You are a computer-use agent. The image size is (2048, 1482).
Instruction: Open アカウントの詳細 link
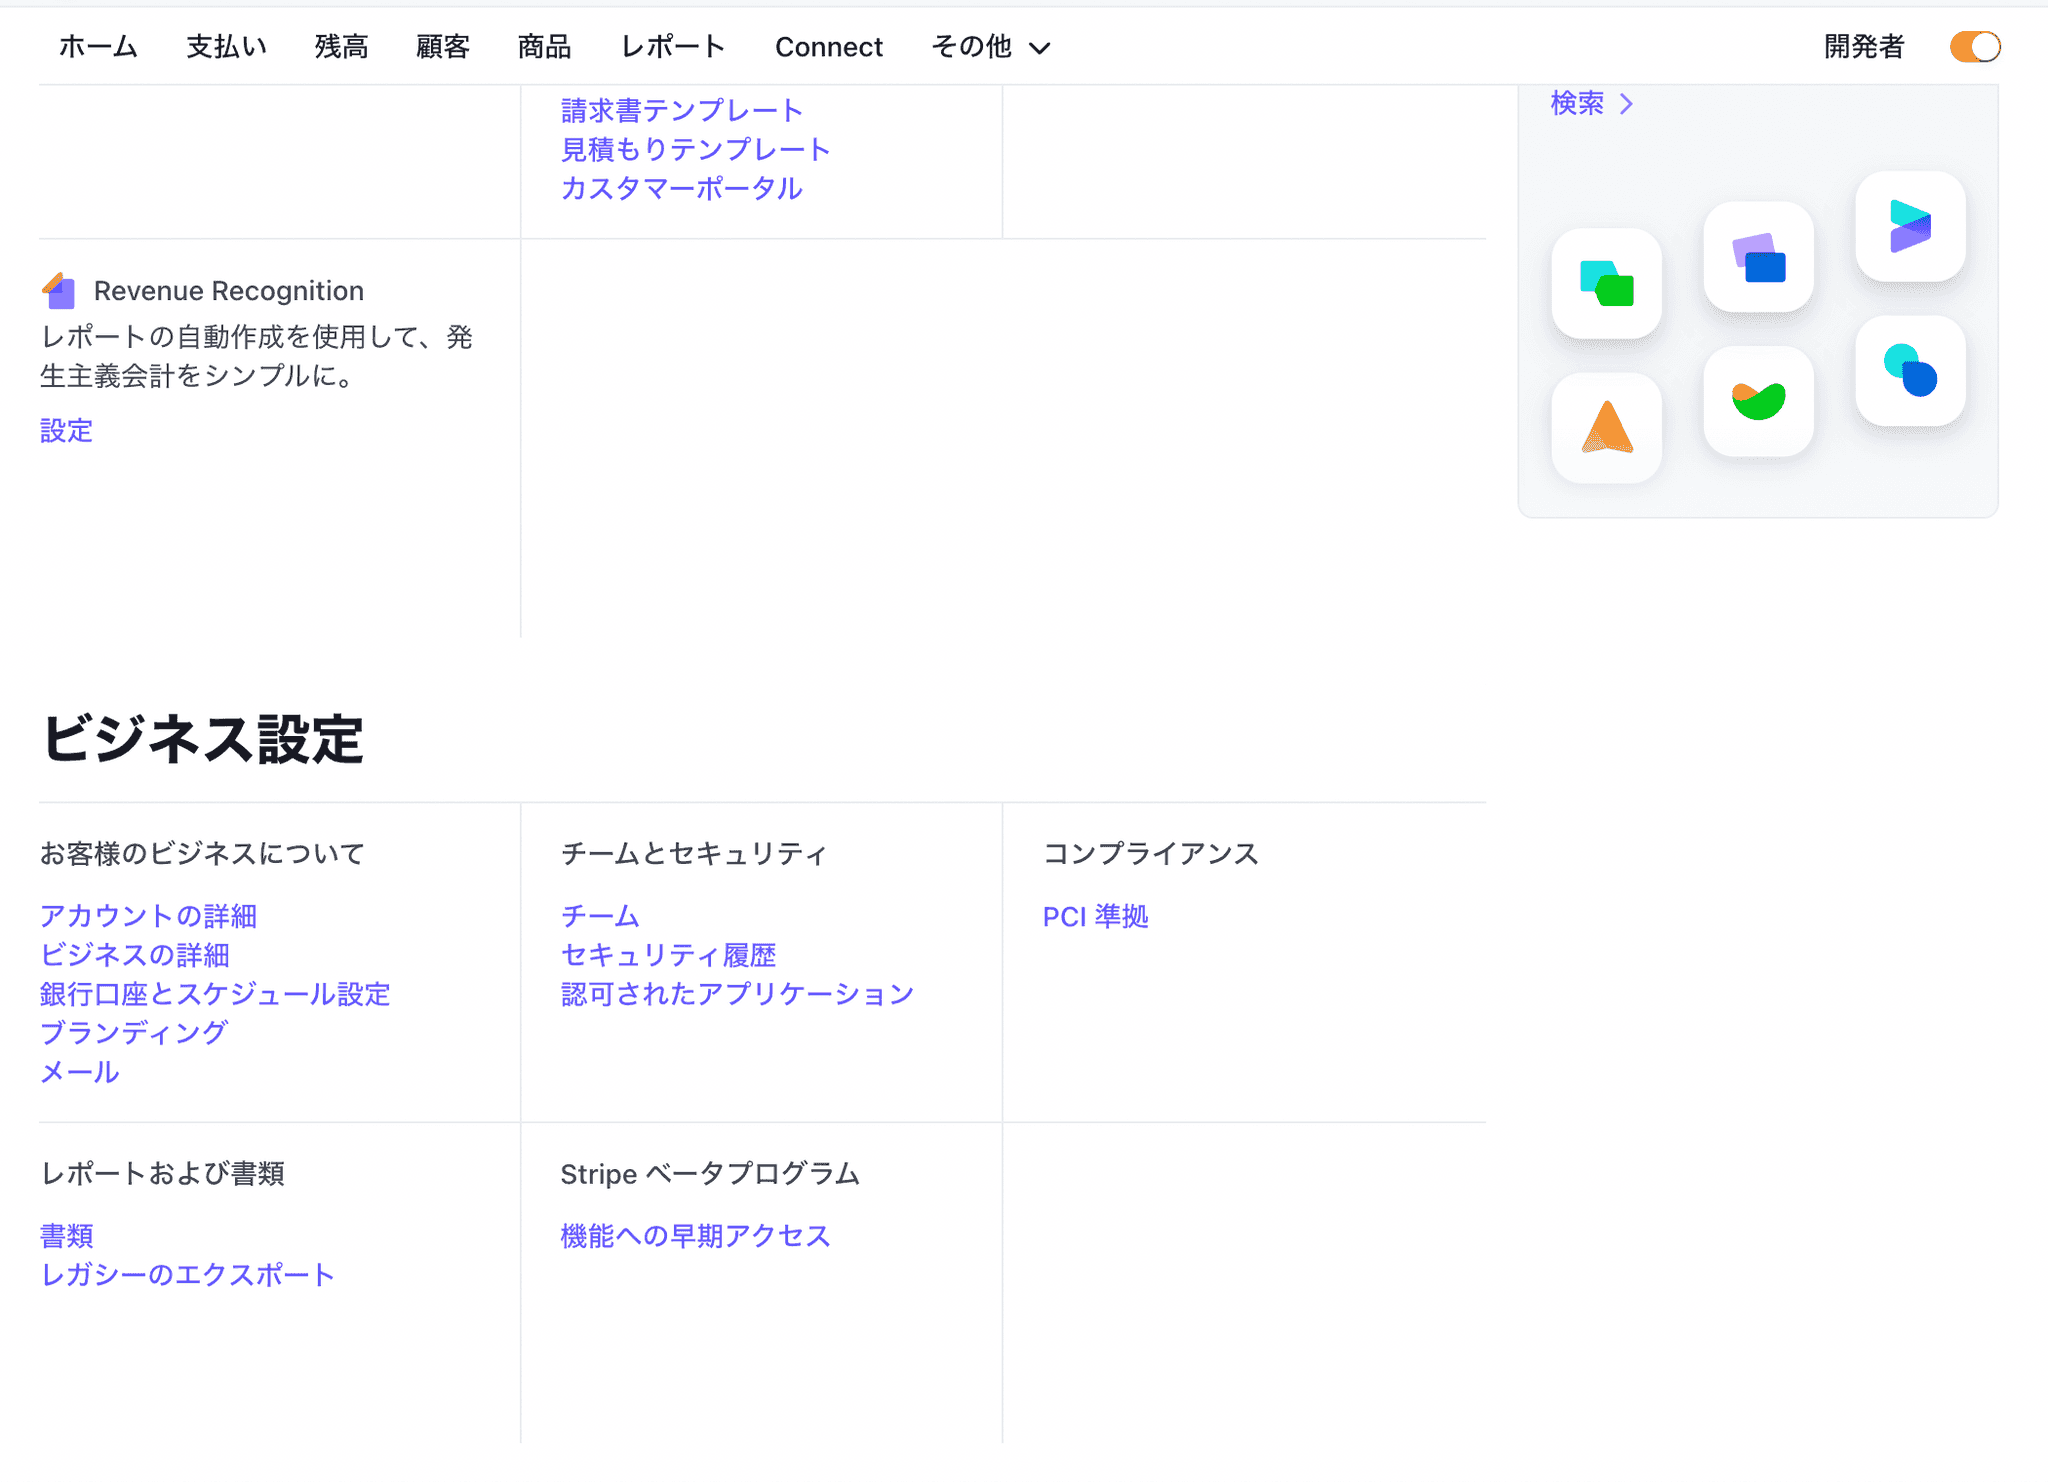click(149, 916)
